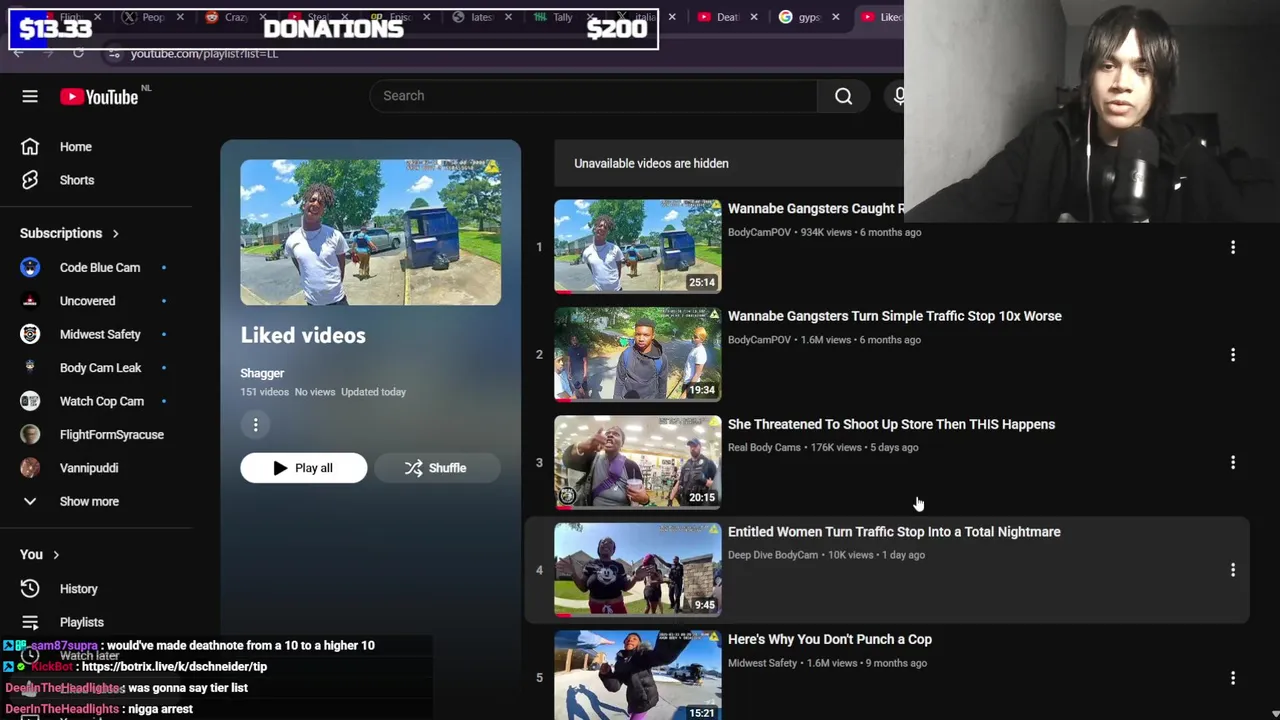Open the Shagger channel link

click(262, 373)
